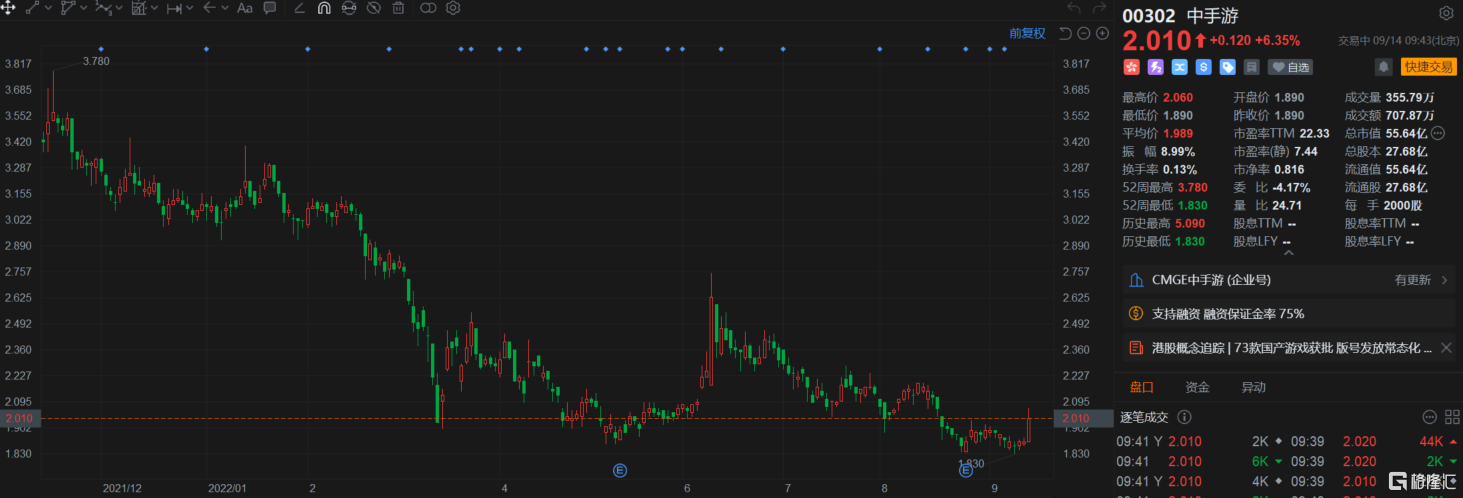The height and width of the screenshot is (498, 1463).
Task: Open quote panel settings gear
Action: (x=1446, y=14)
